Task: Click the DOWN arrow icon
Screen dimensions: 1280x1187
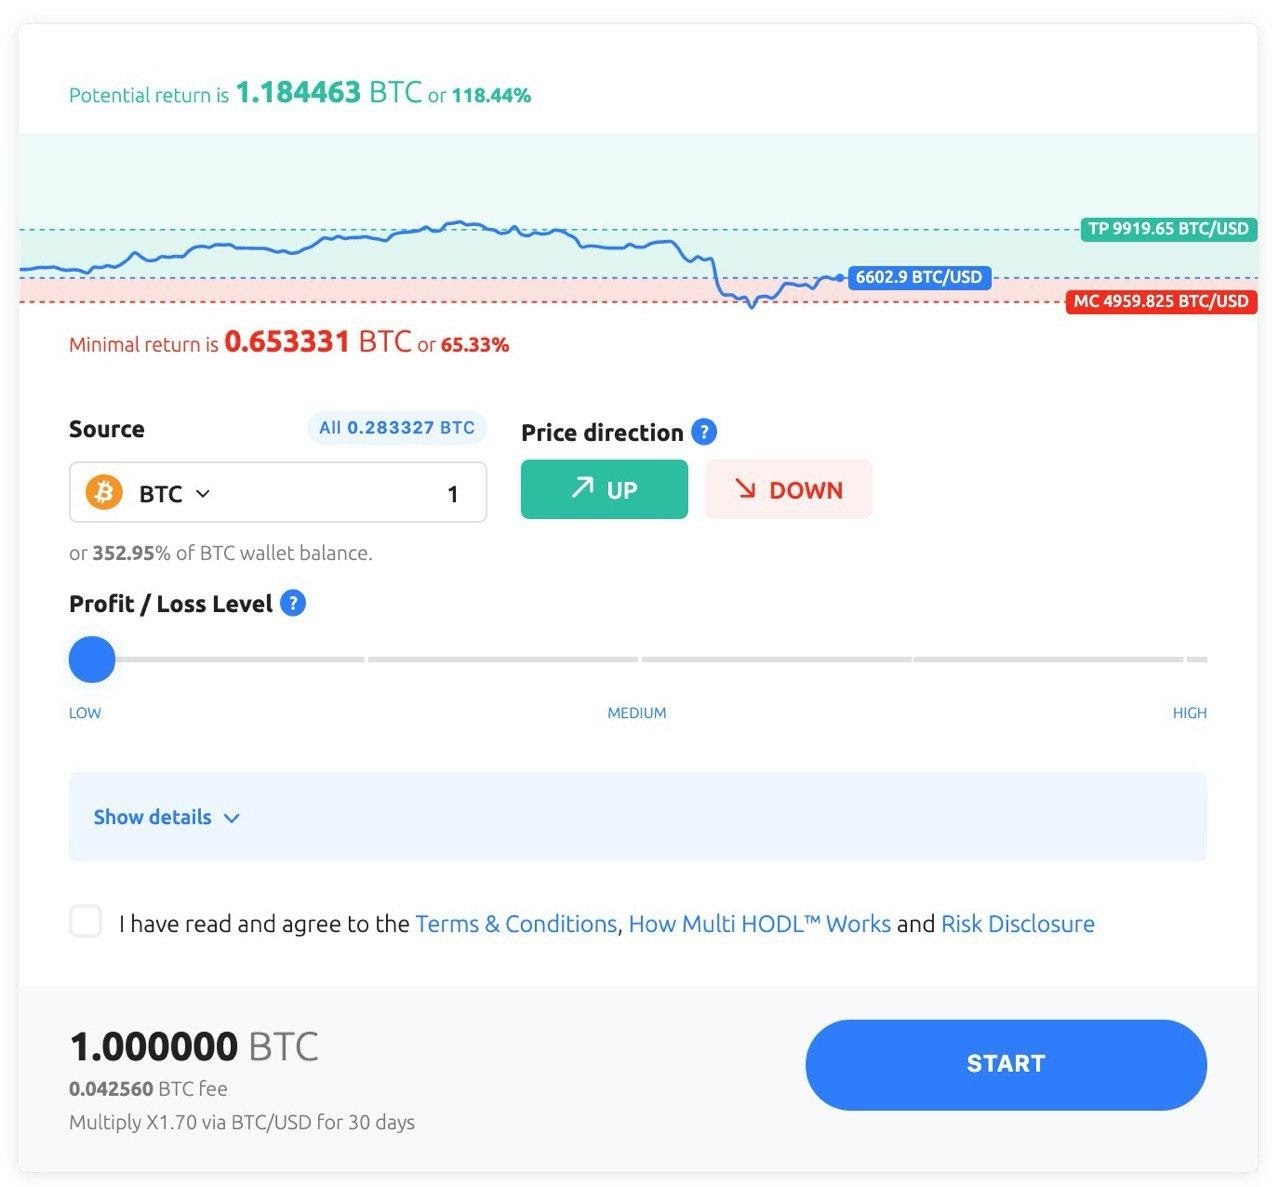Action: coord(746,489)
